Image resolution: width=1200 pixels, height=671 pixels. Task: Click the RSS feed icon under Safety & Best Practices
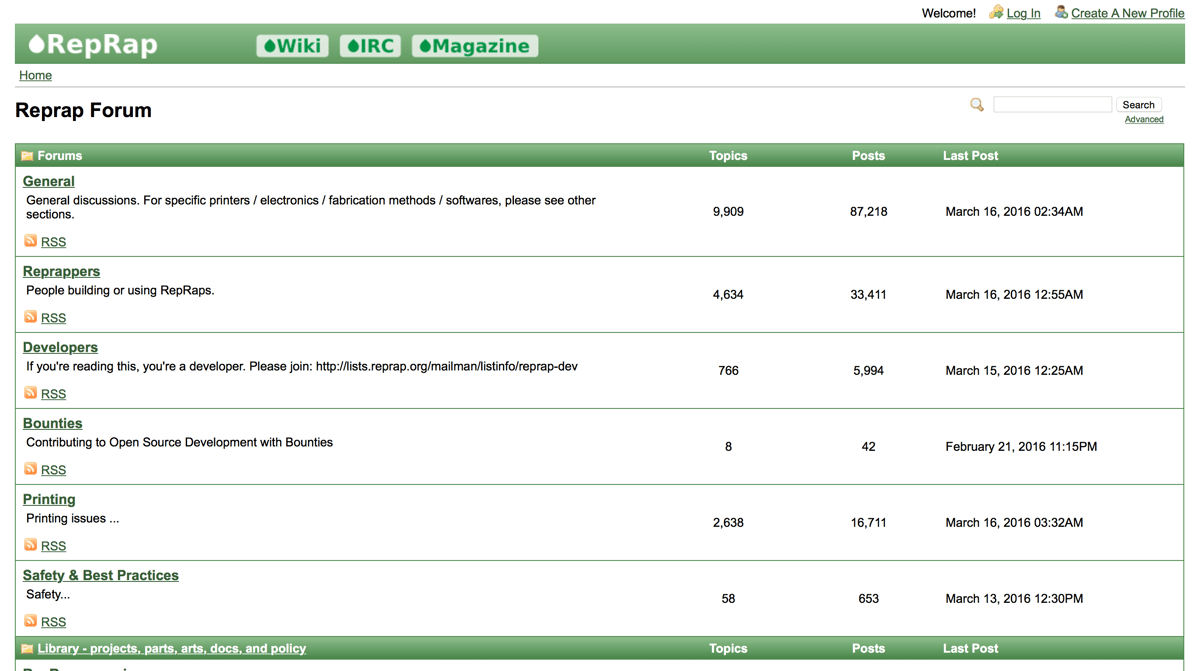(x=31, y=621)
